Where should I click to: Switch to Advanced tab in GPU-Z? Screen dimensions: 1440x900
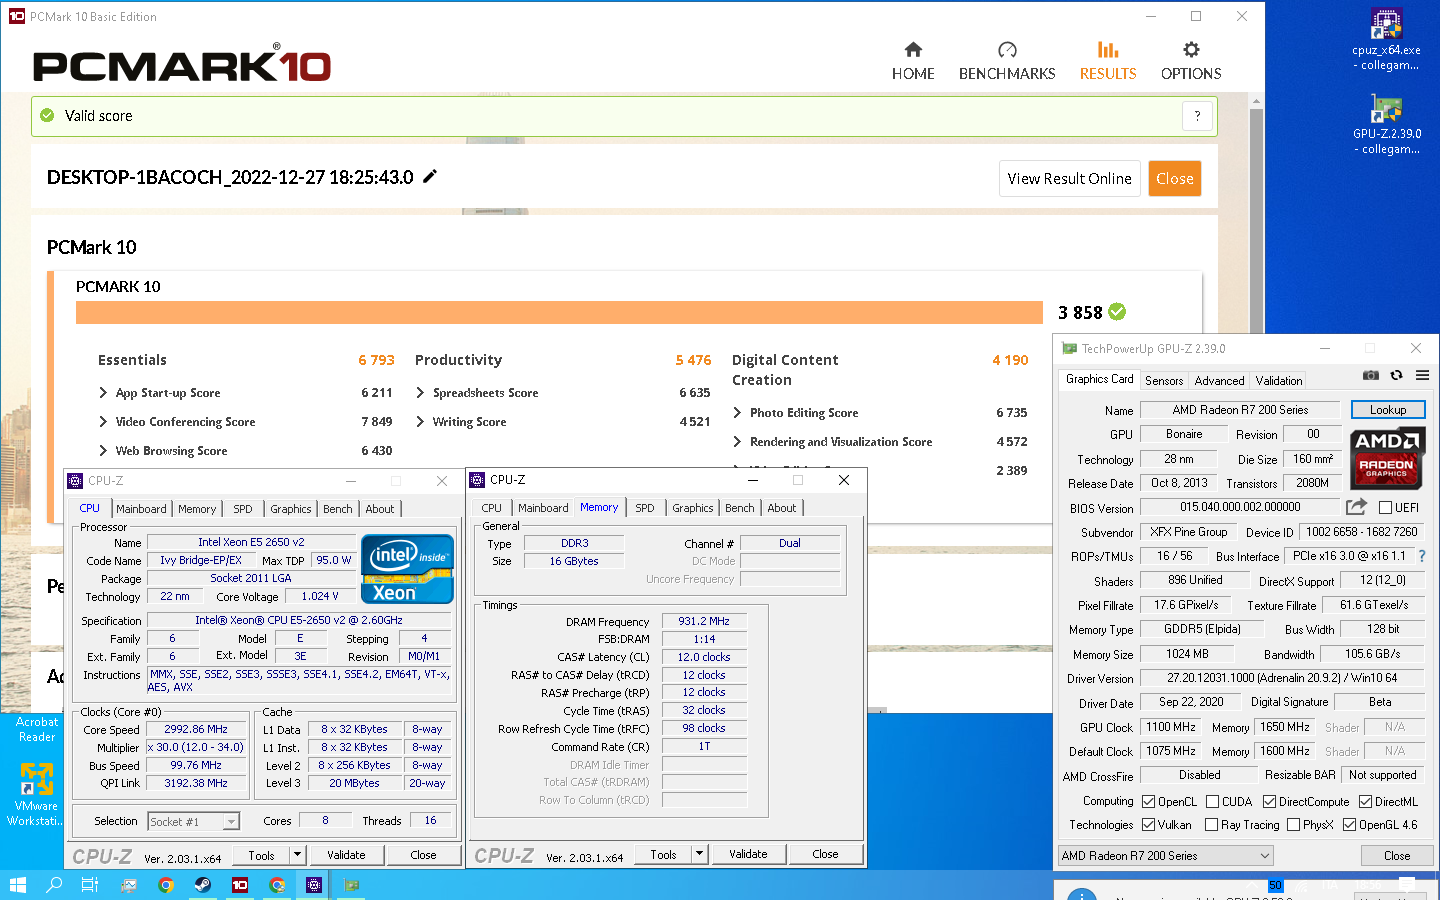pos(1219,380)
